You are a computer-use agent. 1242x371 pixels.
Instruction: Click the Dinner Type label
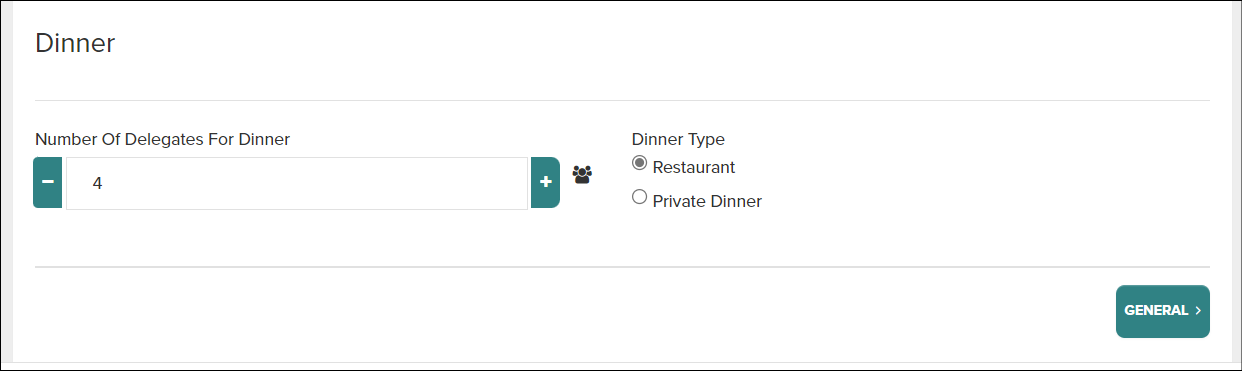[678, 139]
